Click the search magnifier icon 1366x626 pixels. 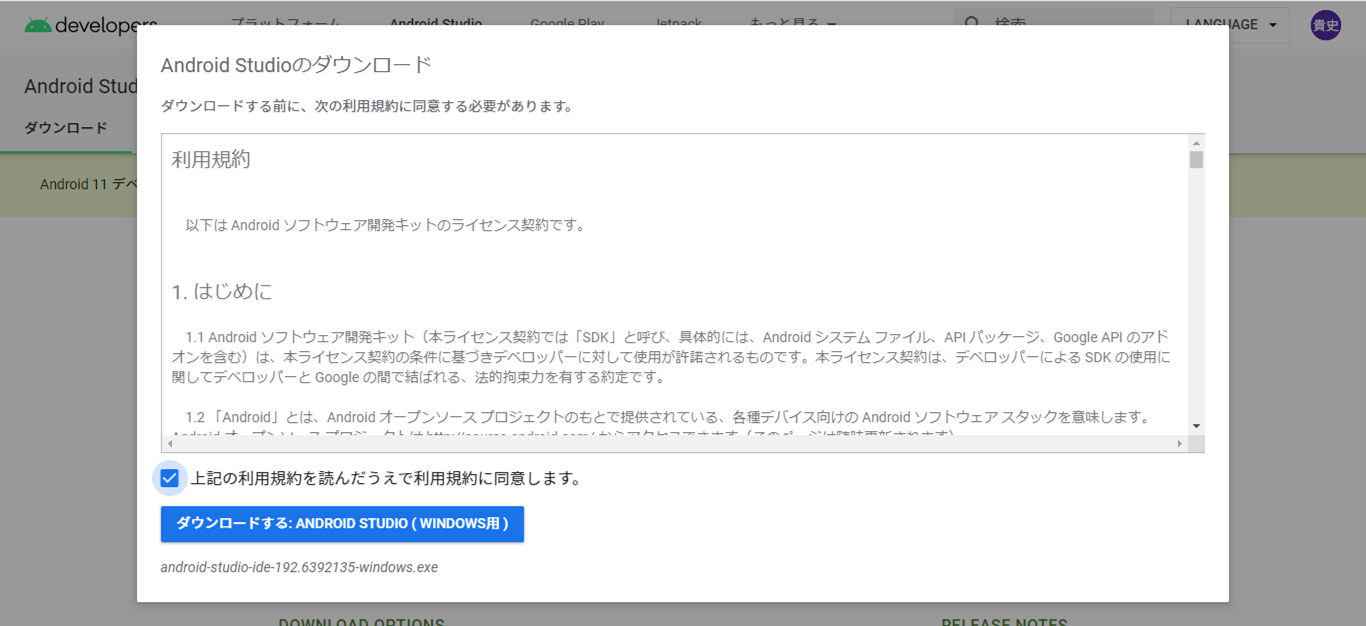click(x=972, y=24)
